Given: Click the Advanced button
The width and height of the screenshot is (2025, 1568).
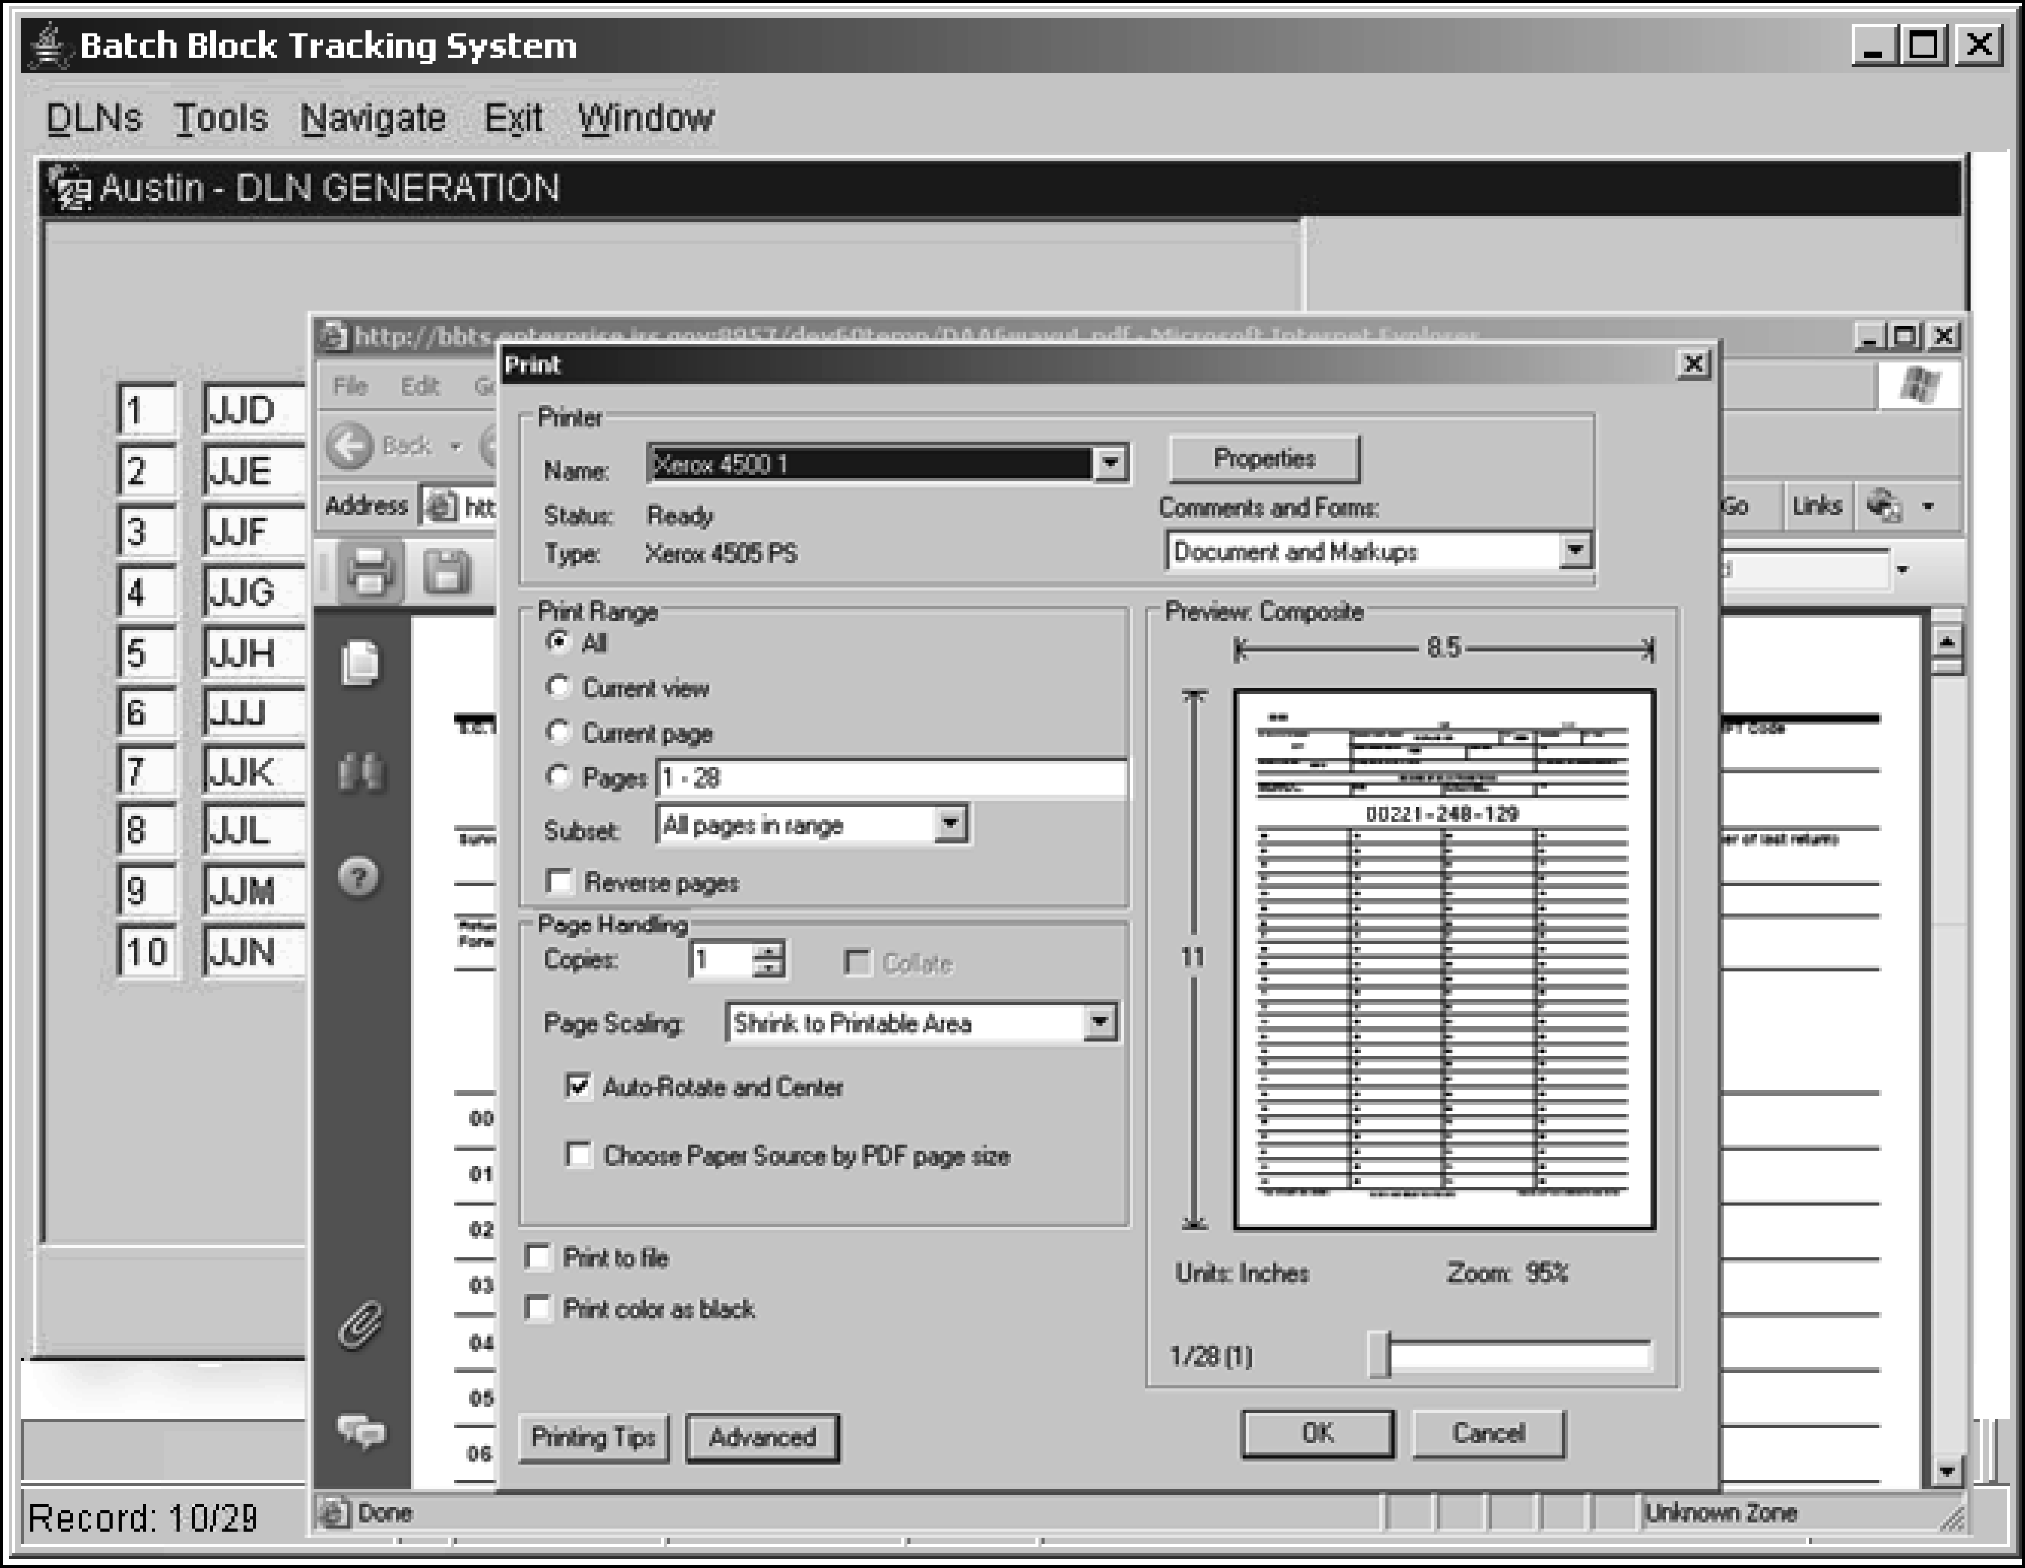Looking at the screenshot, I should (762, 1437).
